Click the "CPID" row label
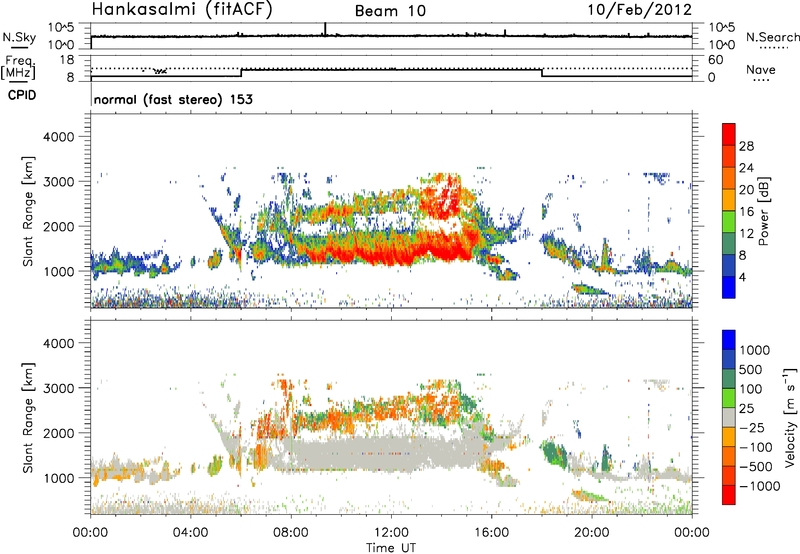The width and height of the screenshot is (800, 554). 22,95
